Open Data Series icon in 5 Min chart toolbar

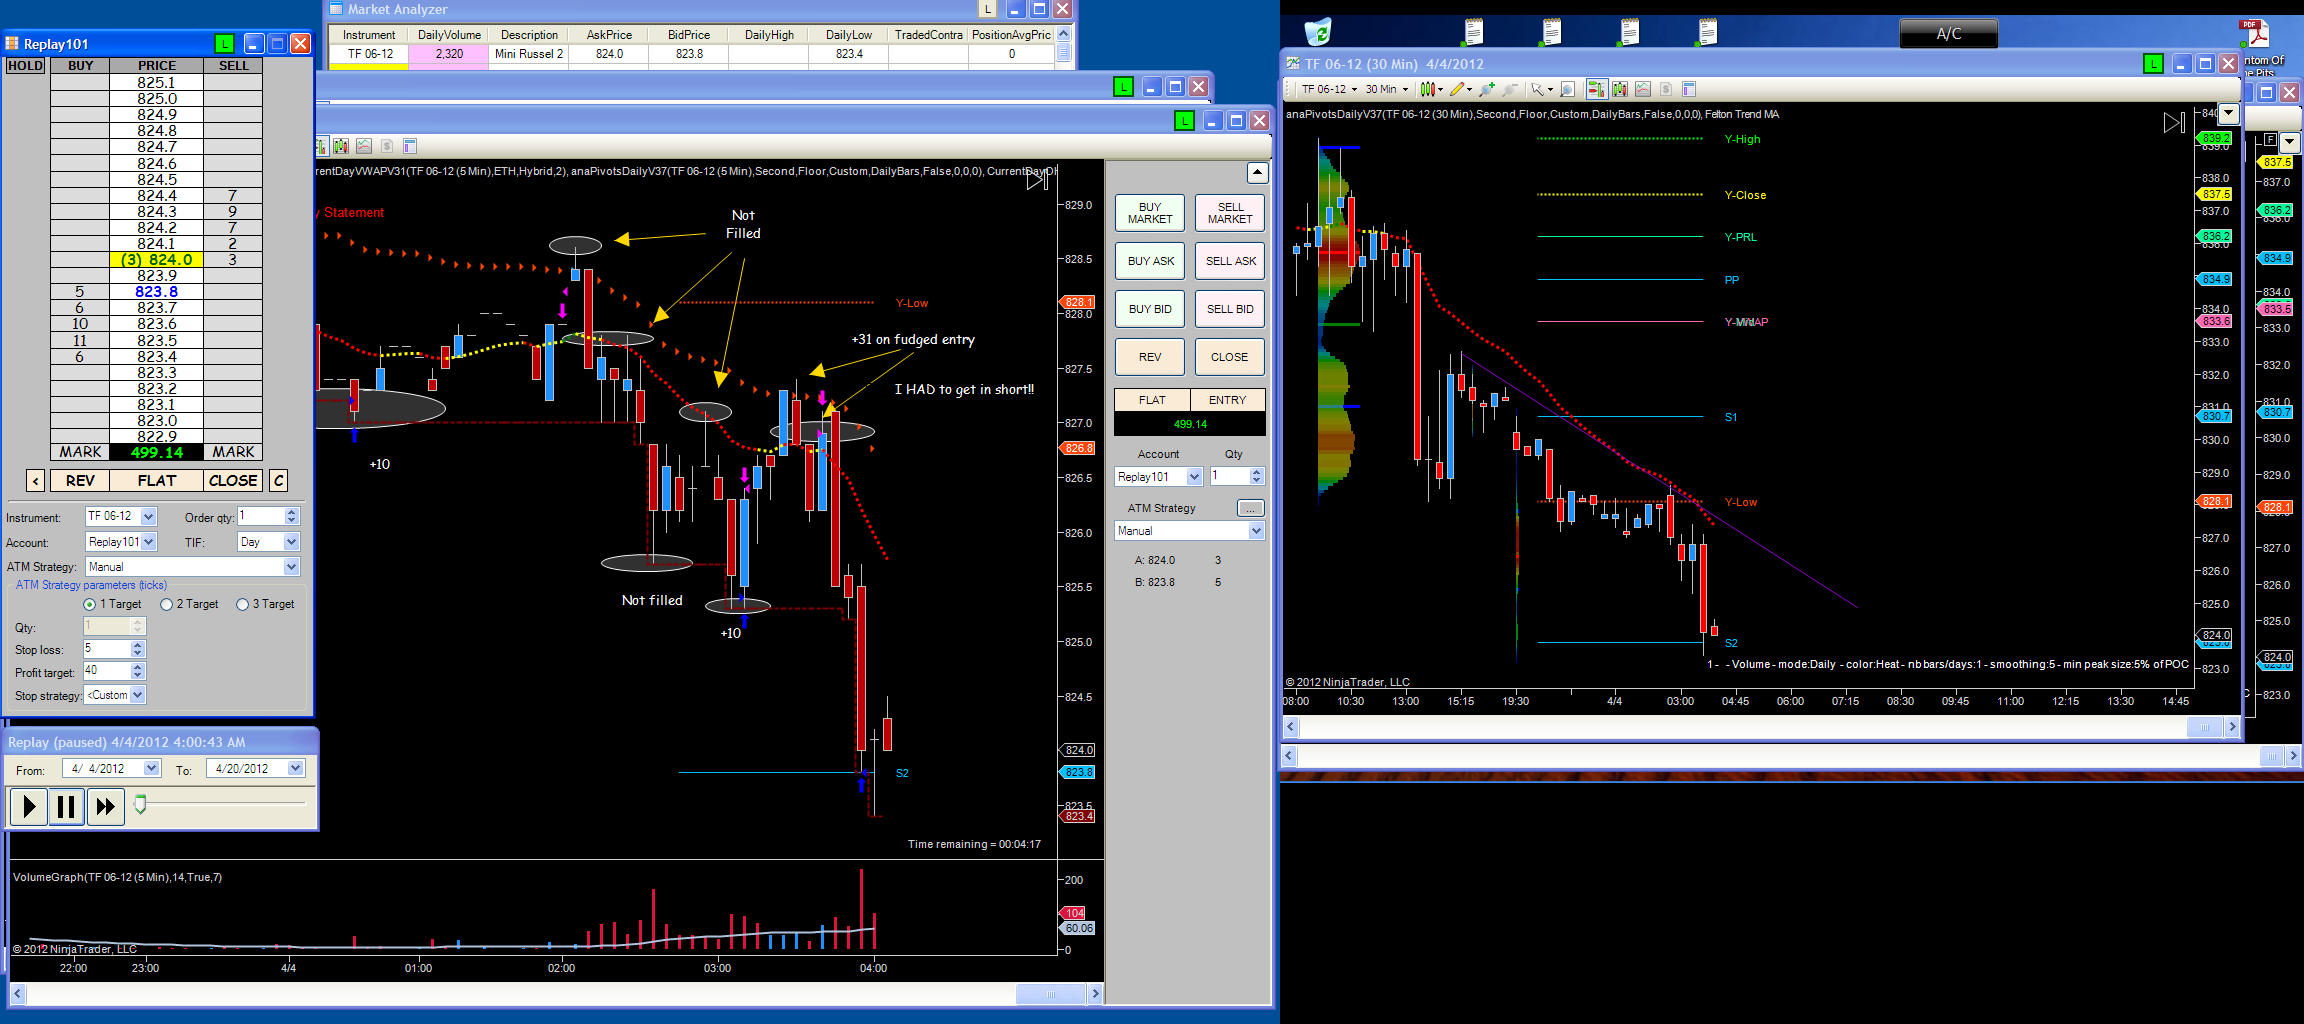[x=341, y=146]
